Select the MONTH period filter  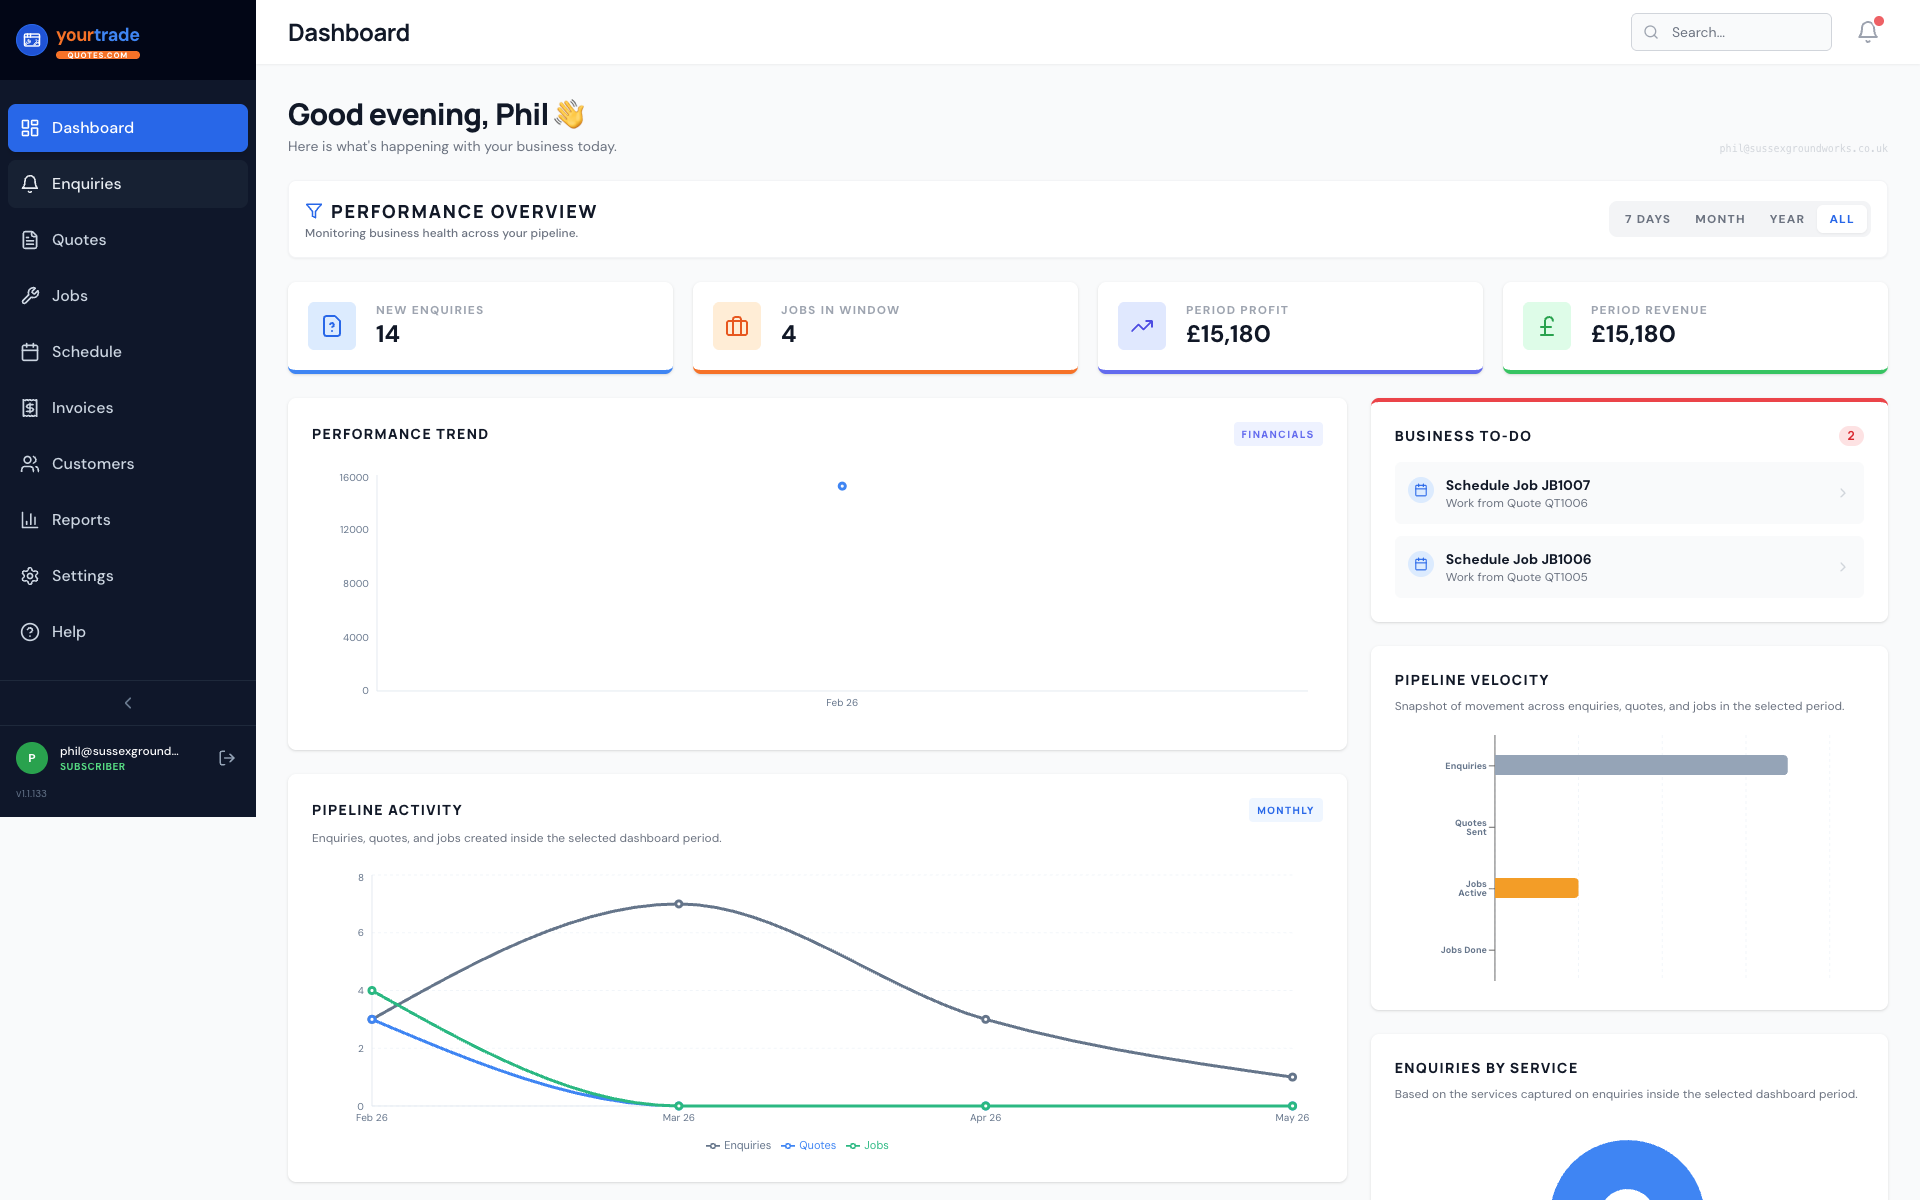coord(1720,219)
